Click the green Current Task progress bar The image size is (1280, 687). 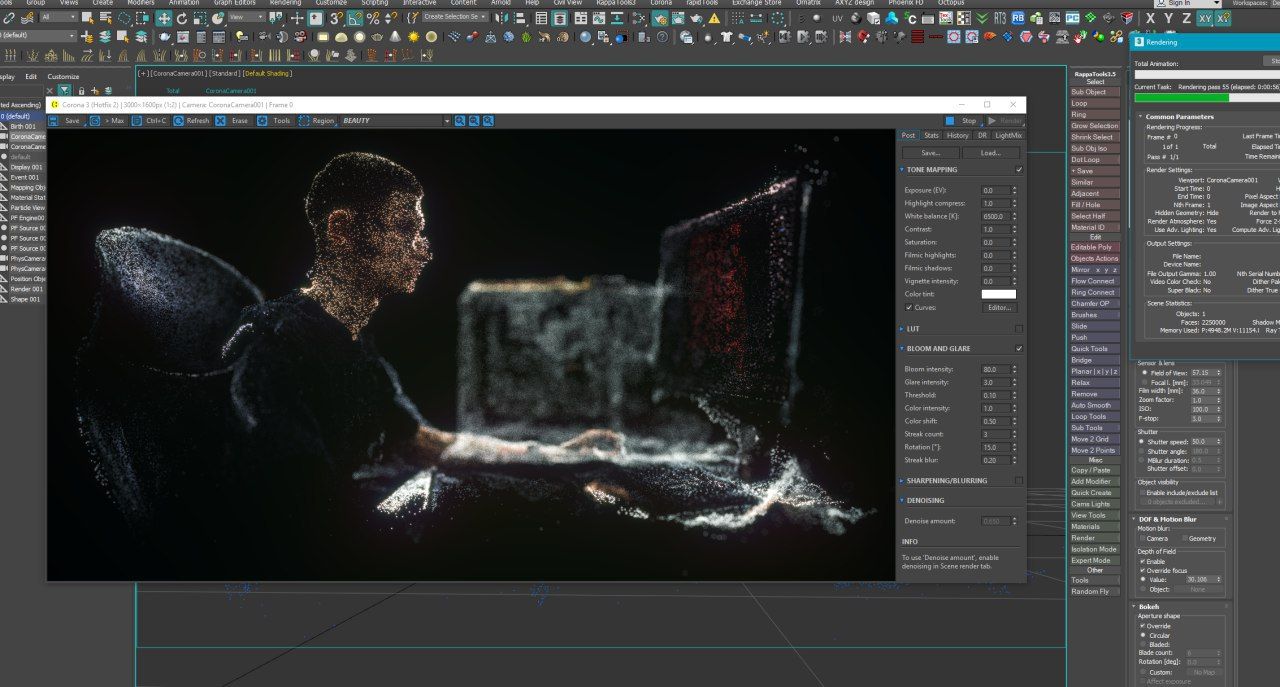point(1181,97)
